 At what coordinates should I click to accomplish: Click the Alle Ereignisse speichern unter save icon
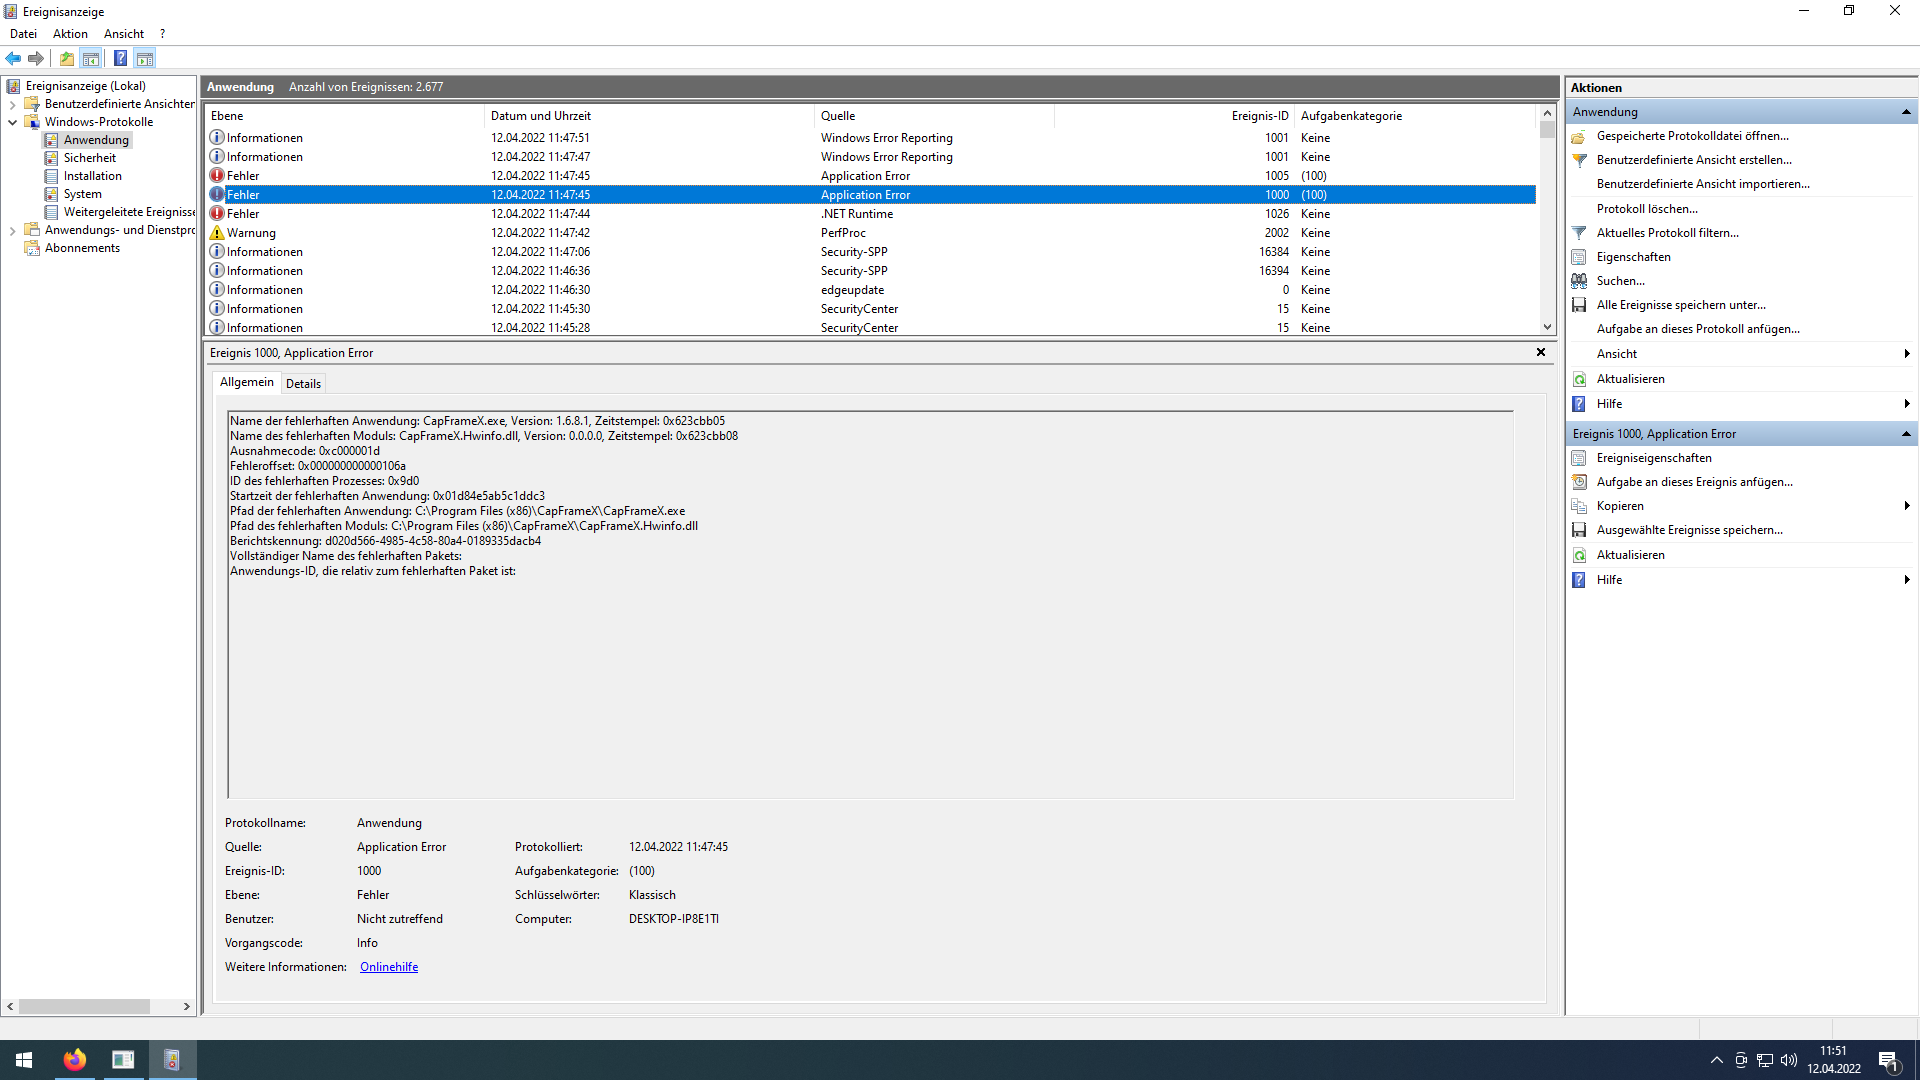click(1579, 305)
